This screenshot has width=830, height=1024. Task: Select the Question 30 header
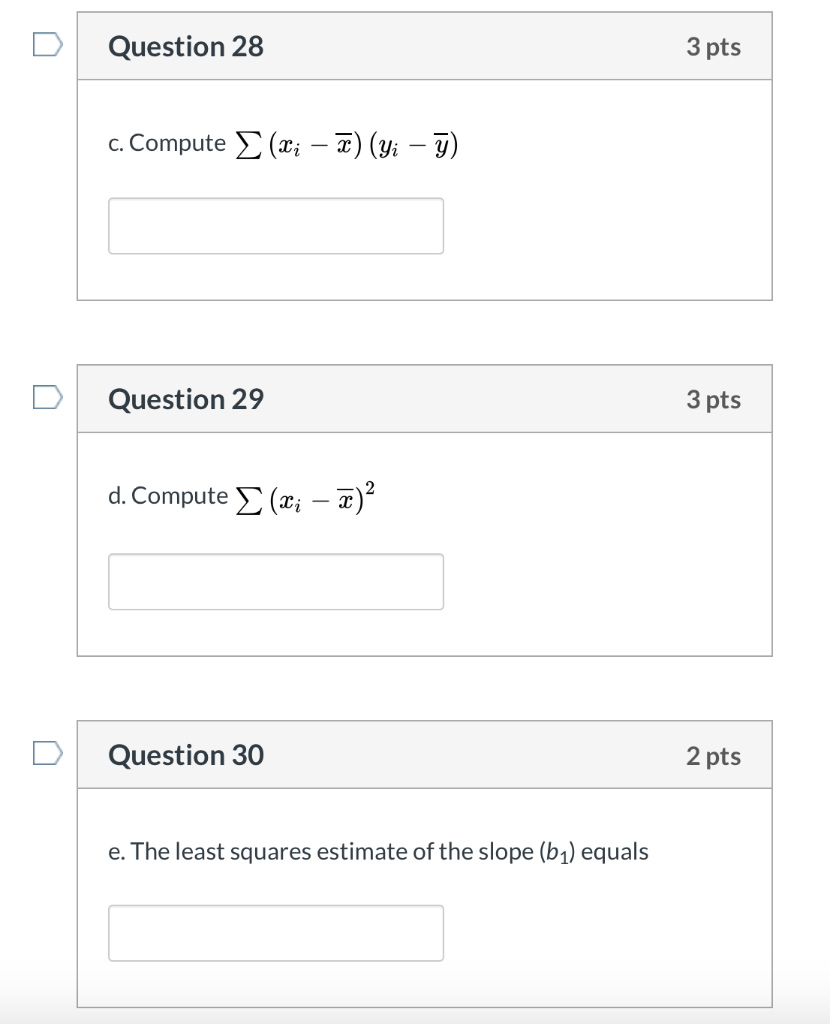pos(185,755)
